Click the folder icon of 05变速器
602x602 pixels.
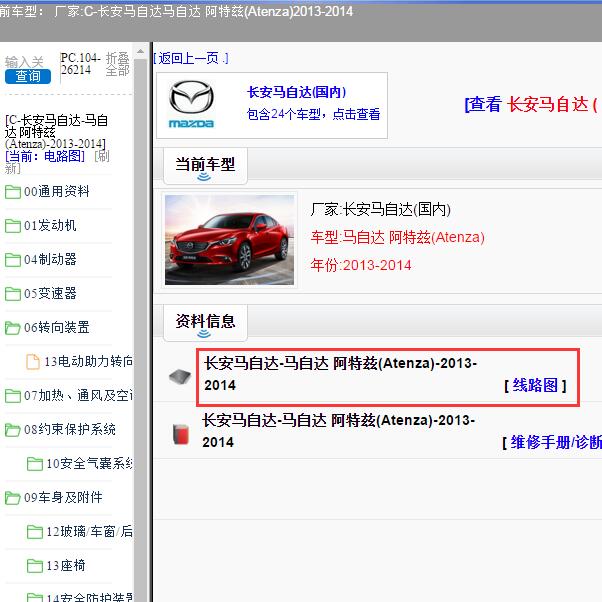coord(13,294)
